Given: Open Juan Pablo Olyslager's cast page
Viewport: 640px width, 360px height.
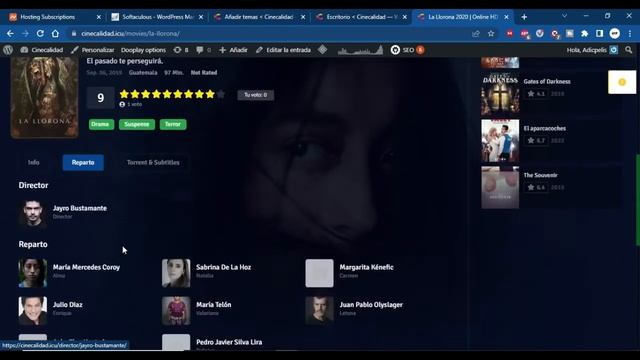Looking at the screenshot, I should [x=371, y=305].
